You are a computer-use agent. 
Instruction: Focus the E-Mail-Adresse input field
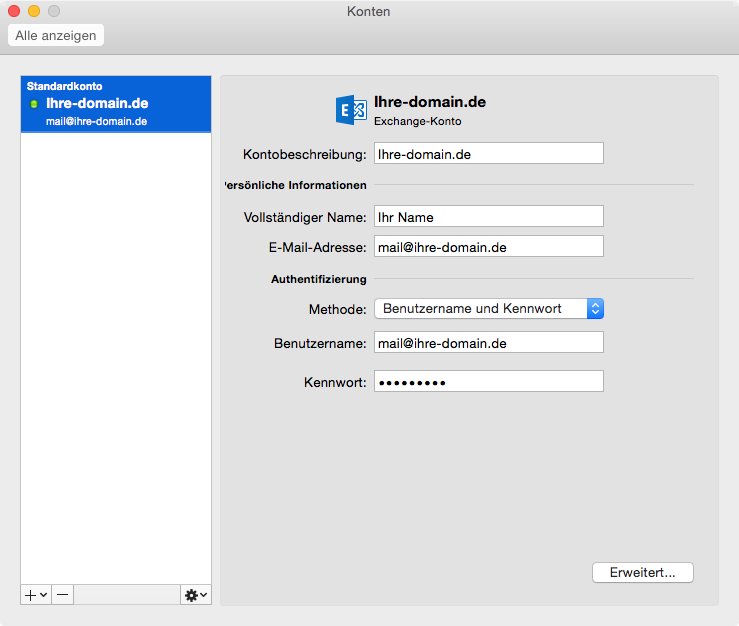pyautogui.click(x=489, y=247)
